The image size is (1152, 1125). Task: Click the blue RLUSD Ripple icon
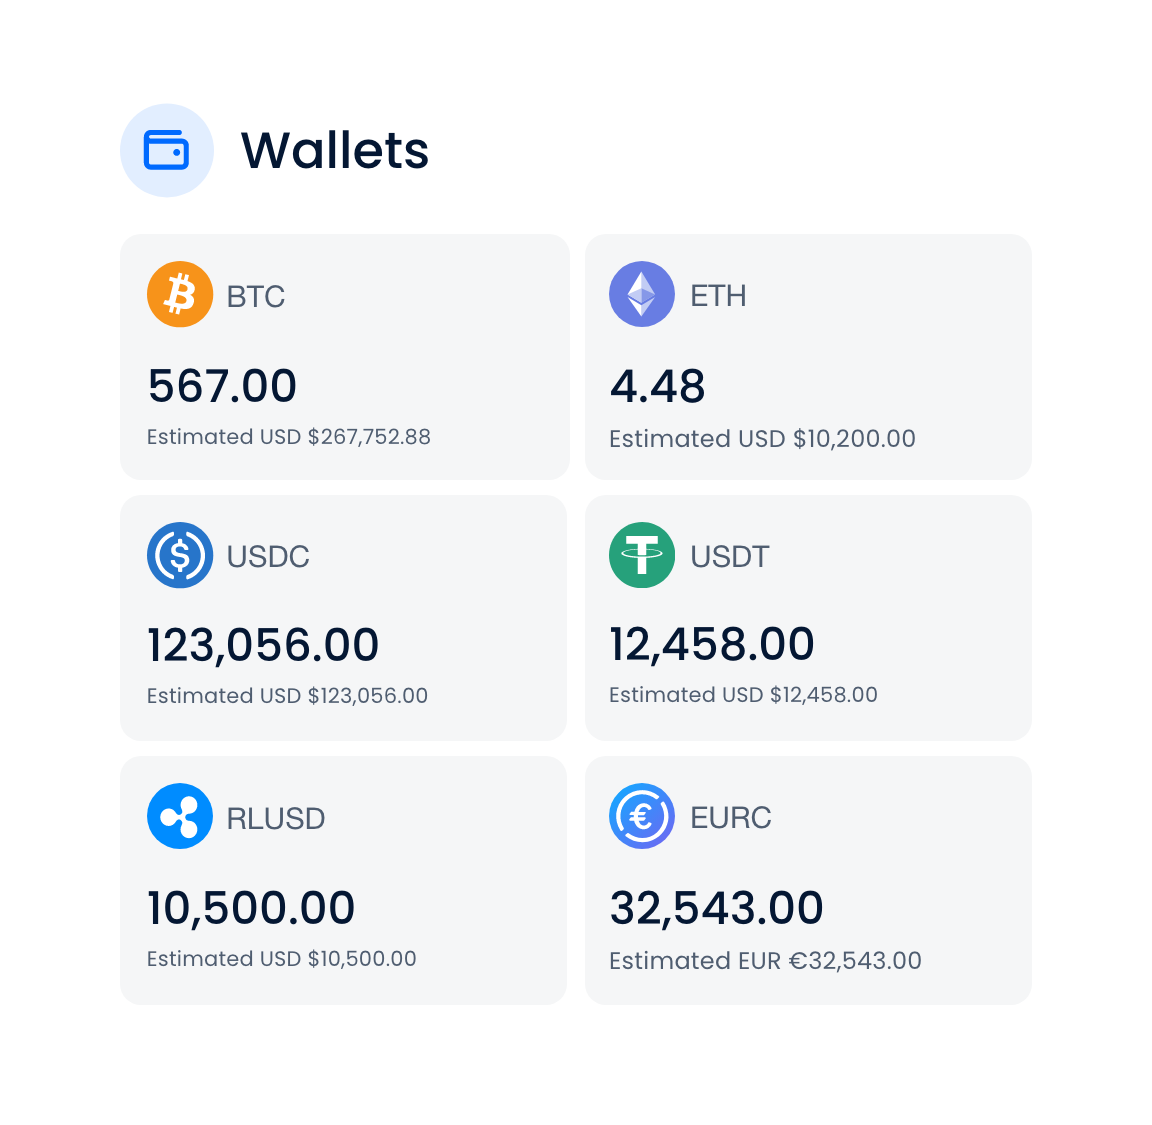click(180, 816)
